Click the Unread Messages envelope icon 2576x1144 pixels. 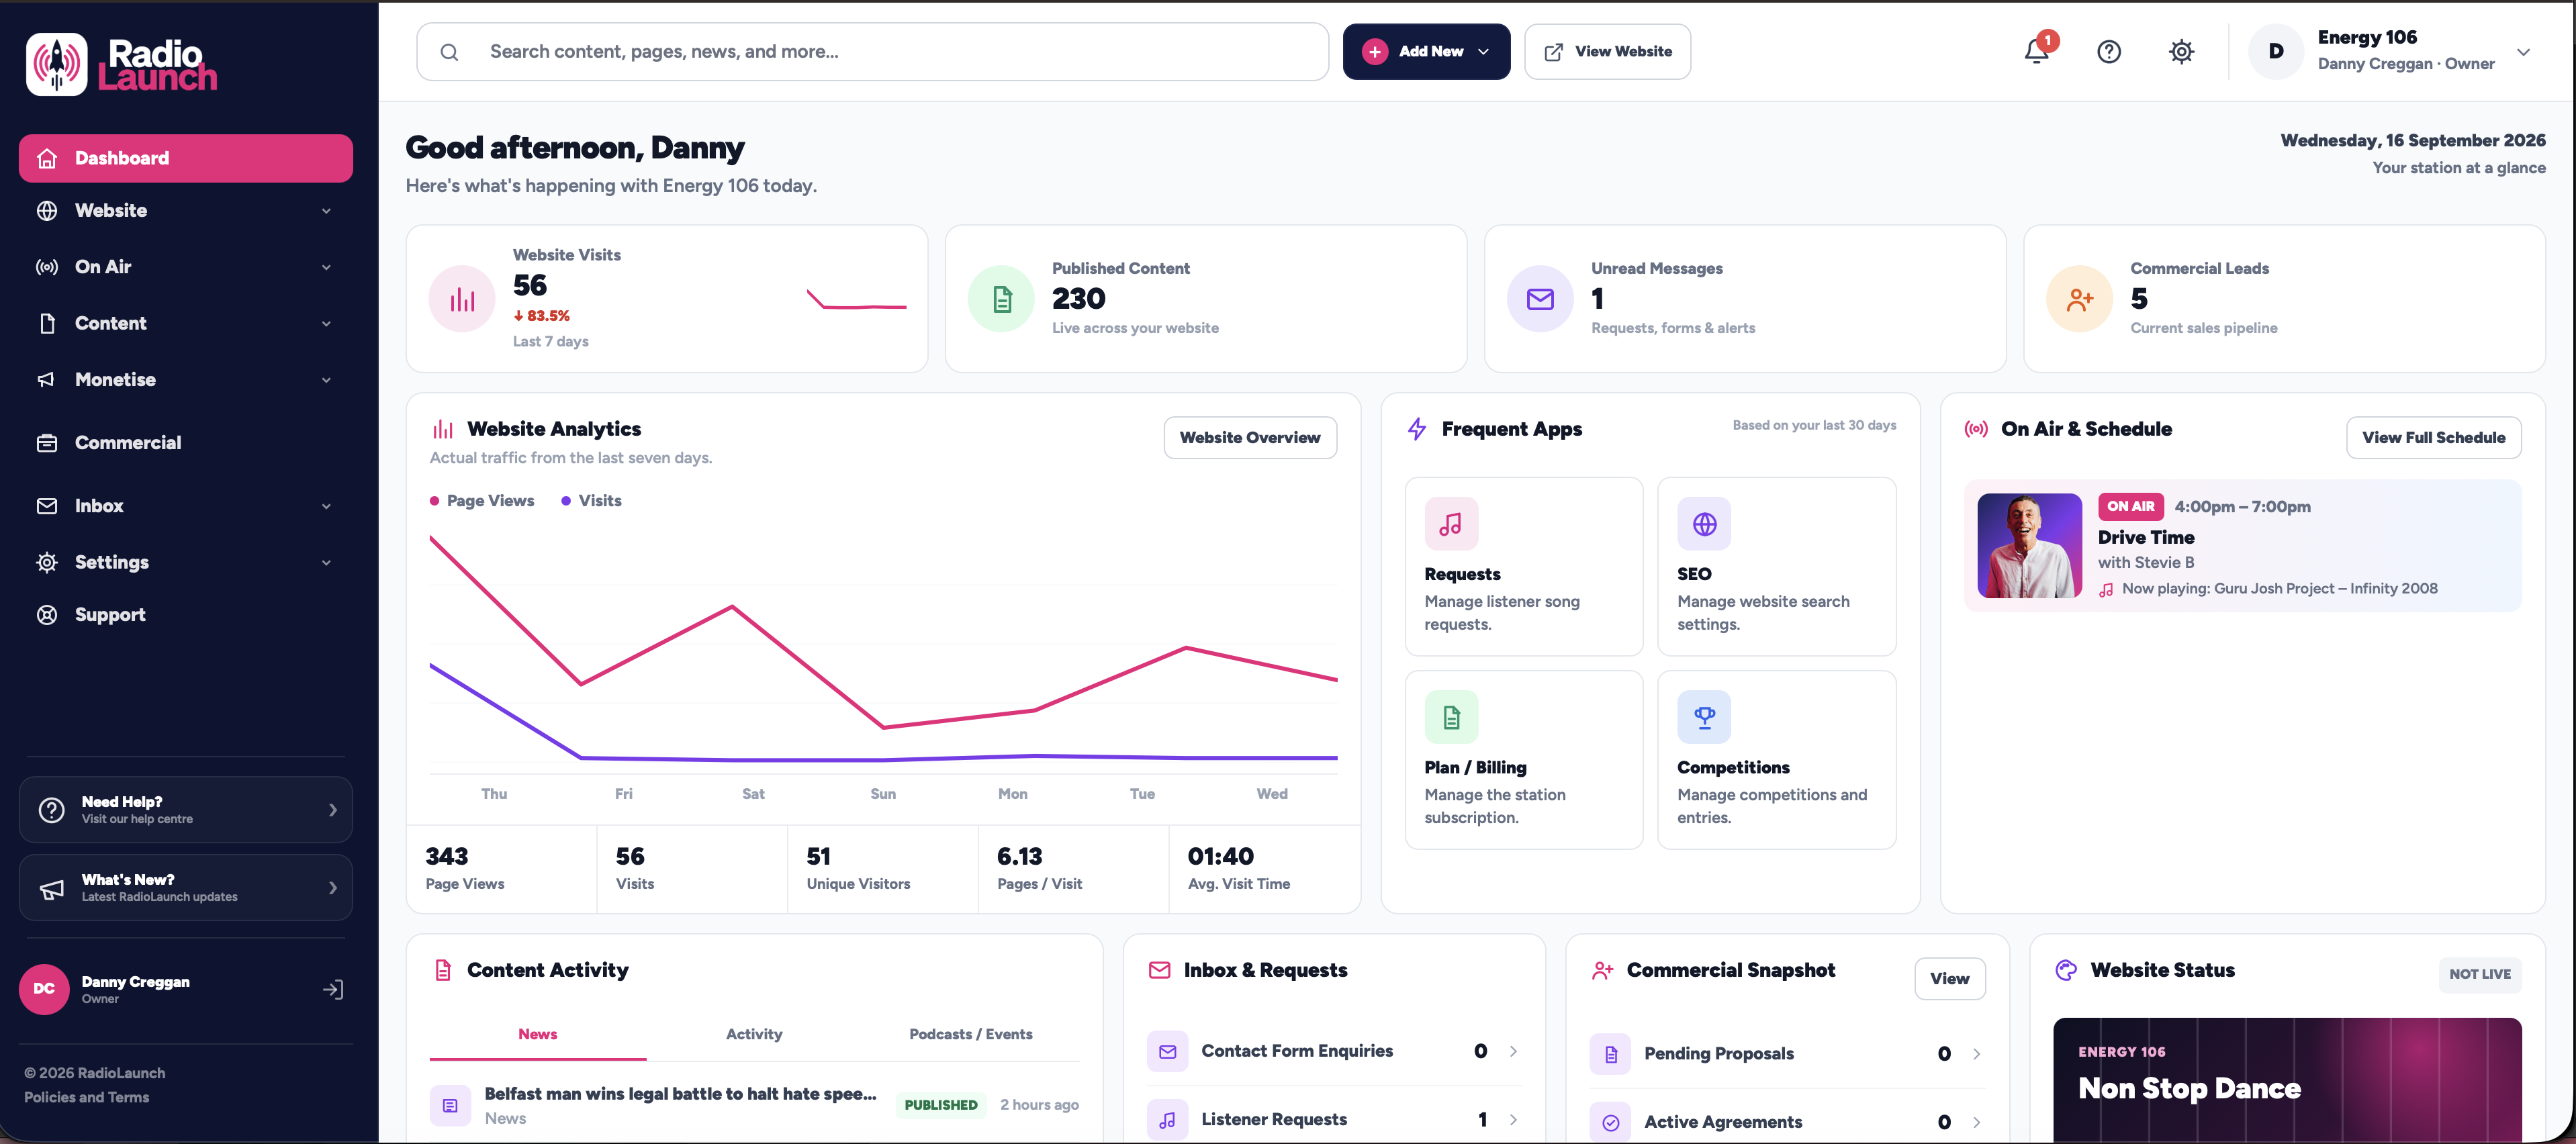(1540, 298)
